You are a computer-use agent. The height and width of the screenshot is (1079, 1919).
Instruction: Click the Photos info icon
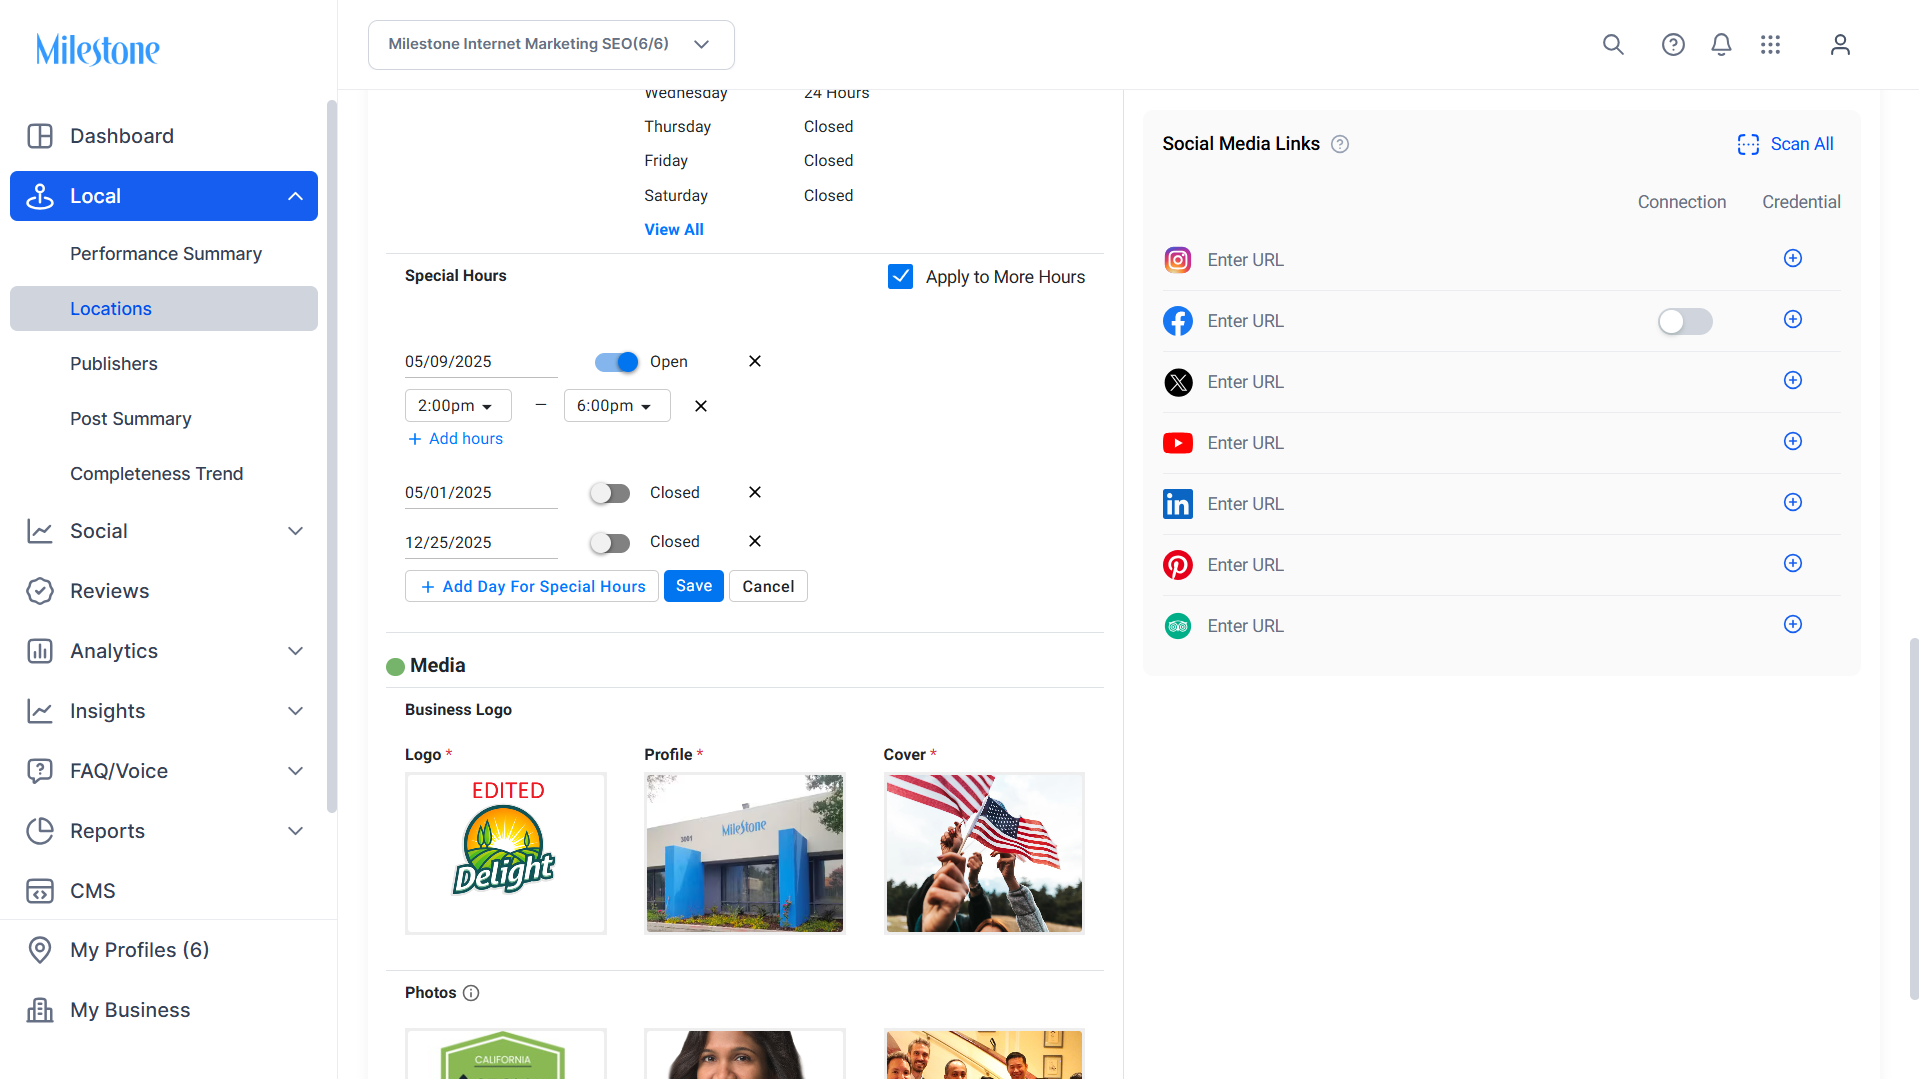click(471, 993)
